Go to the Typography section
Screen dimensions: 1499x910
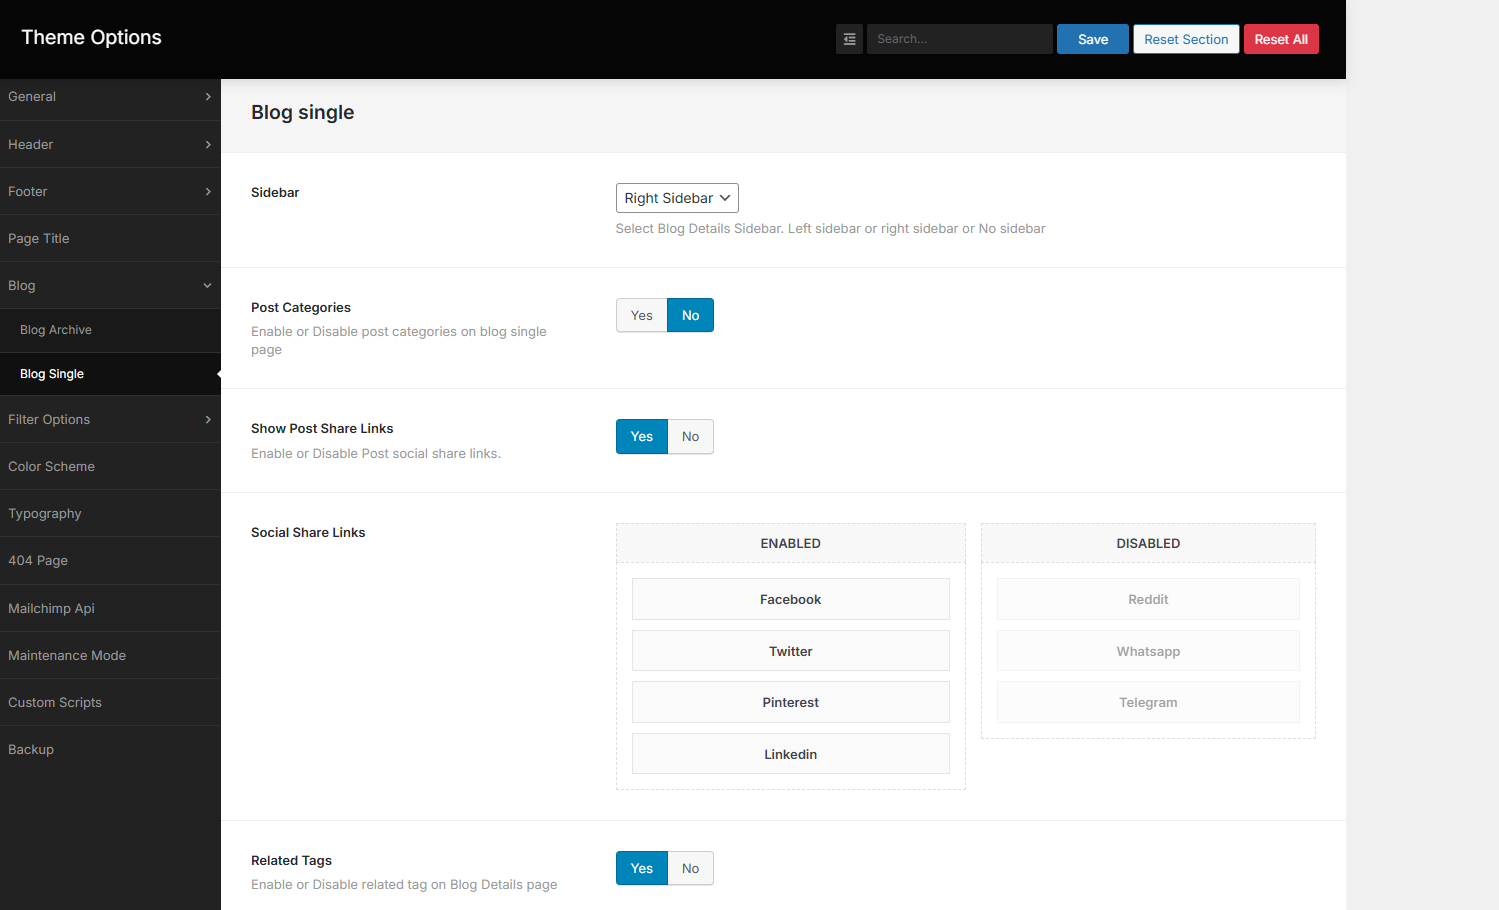click(x=45, y=514)
